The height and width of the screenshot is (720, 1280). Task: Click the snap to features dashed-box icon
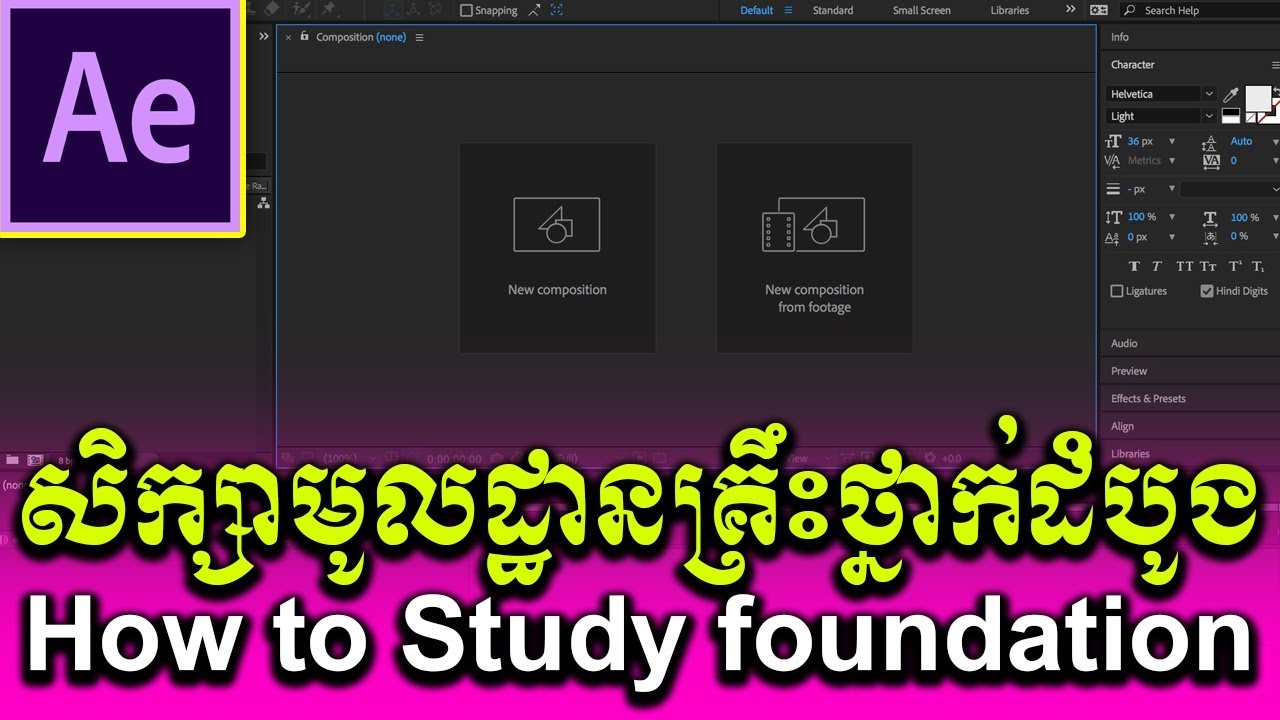(x=557, y=10)
